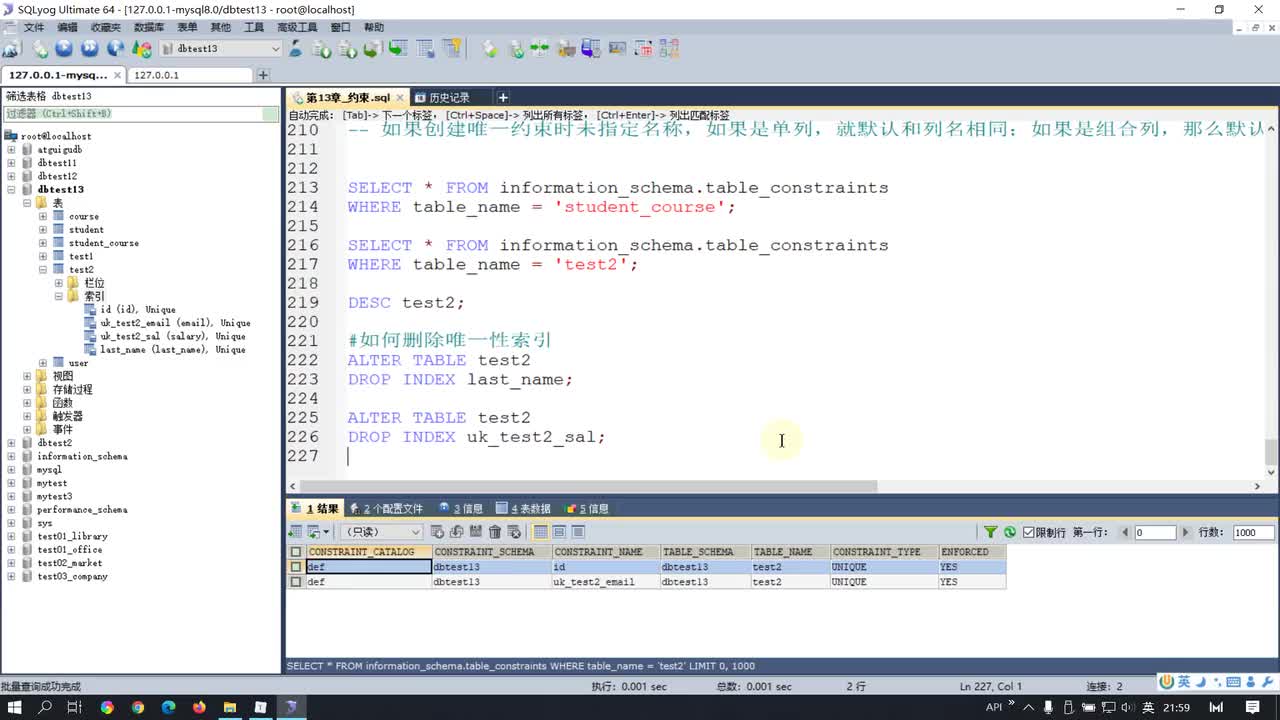1280x720 pixels.
Task: Click the 第一行 start row input
Action: [1154, 533]
